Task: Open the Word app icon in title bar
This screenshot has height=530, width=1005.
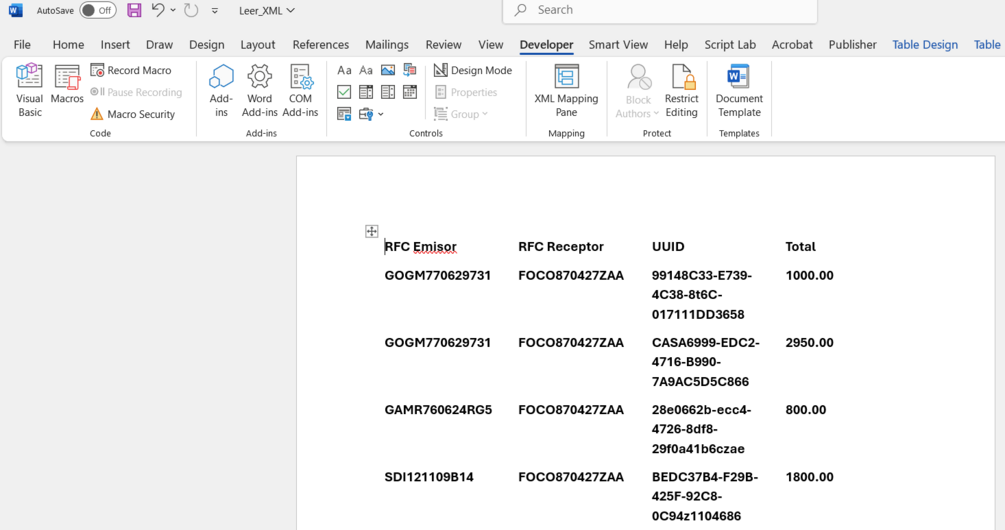Action: coord(15,10)
